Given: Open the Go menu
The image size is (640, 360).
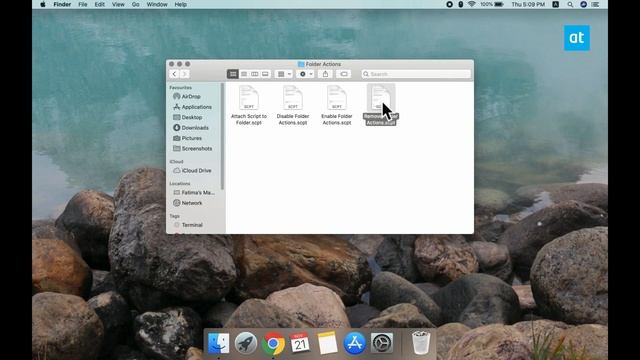Looking at the screenshot, I should [136, 4].
